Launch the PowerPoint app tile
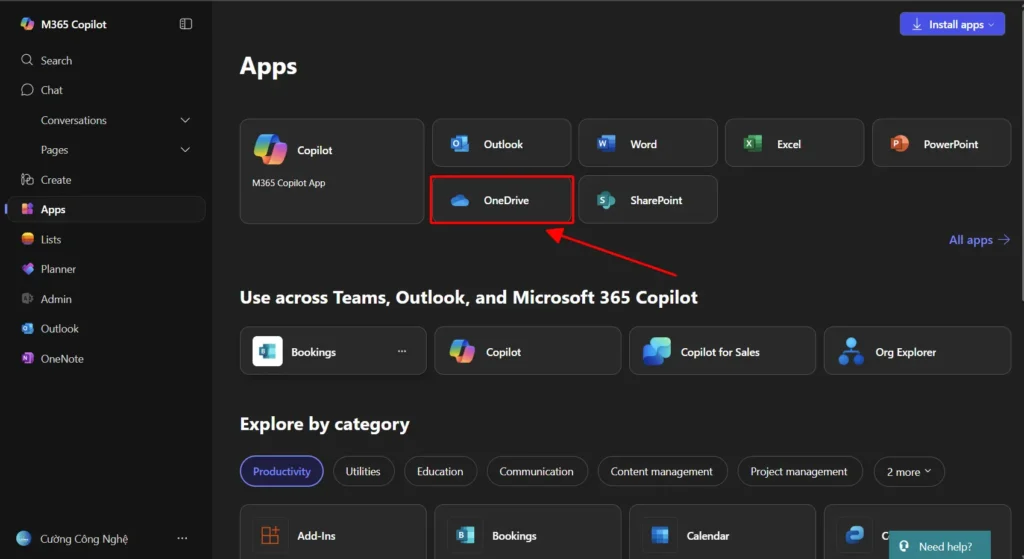The image size is (1024, 559). pos(941,143)
